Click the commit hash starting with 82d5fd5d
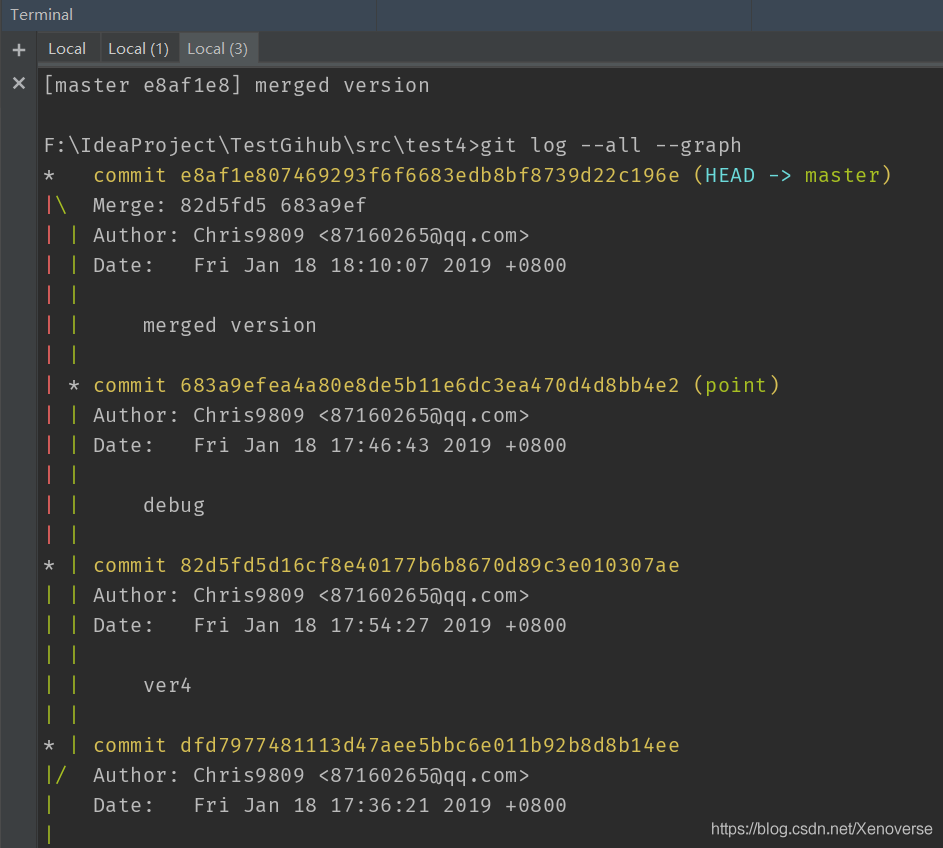The width and height of the screenshot is (943, 848). click(430, 566)
